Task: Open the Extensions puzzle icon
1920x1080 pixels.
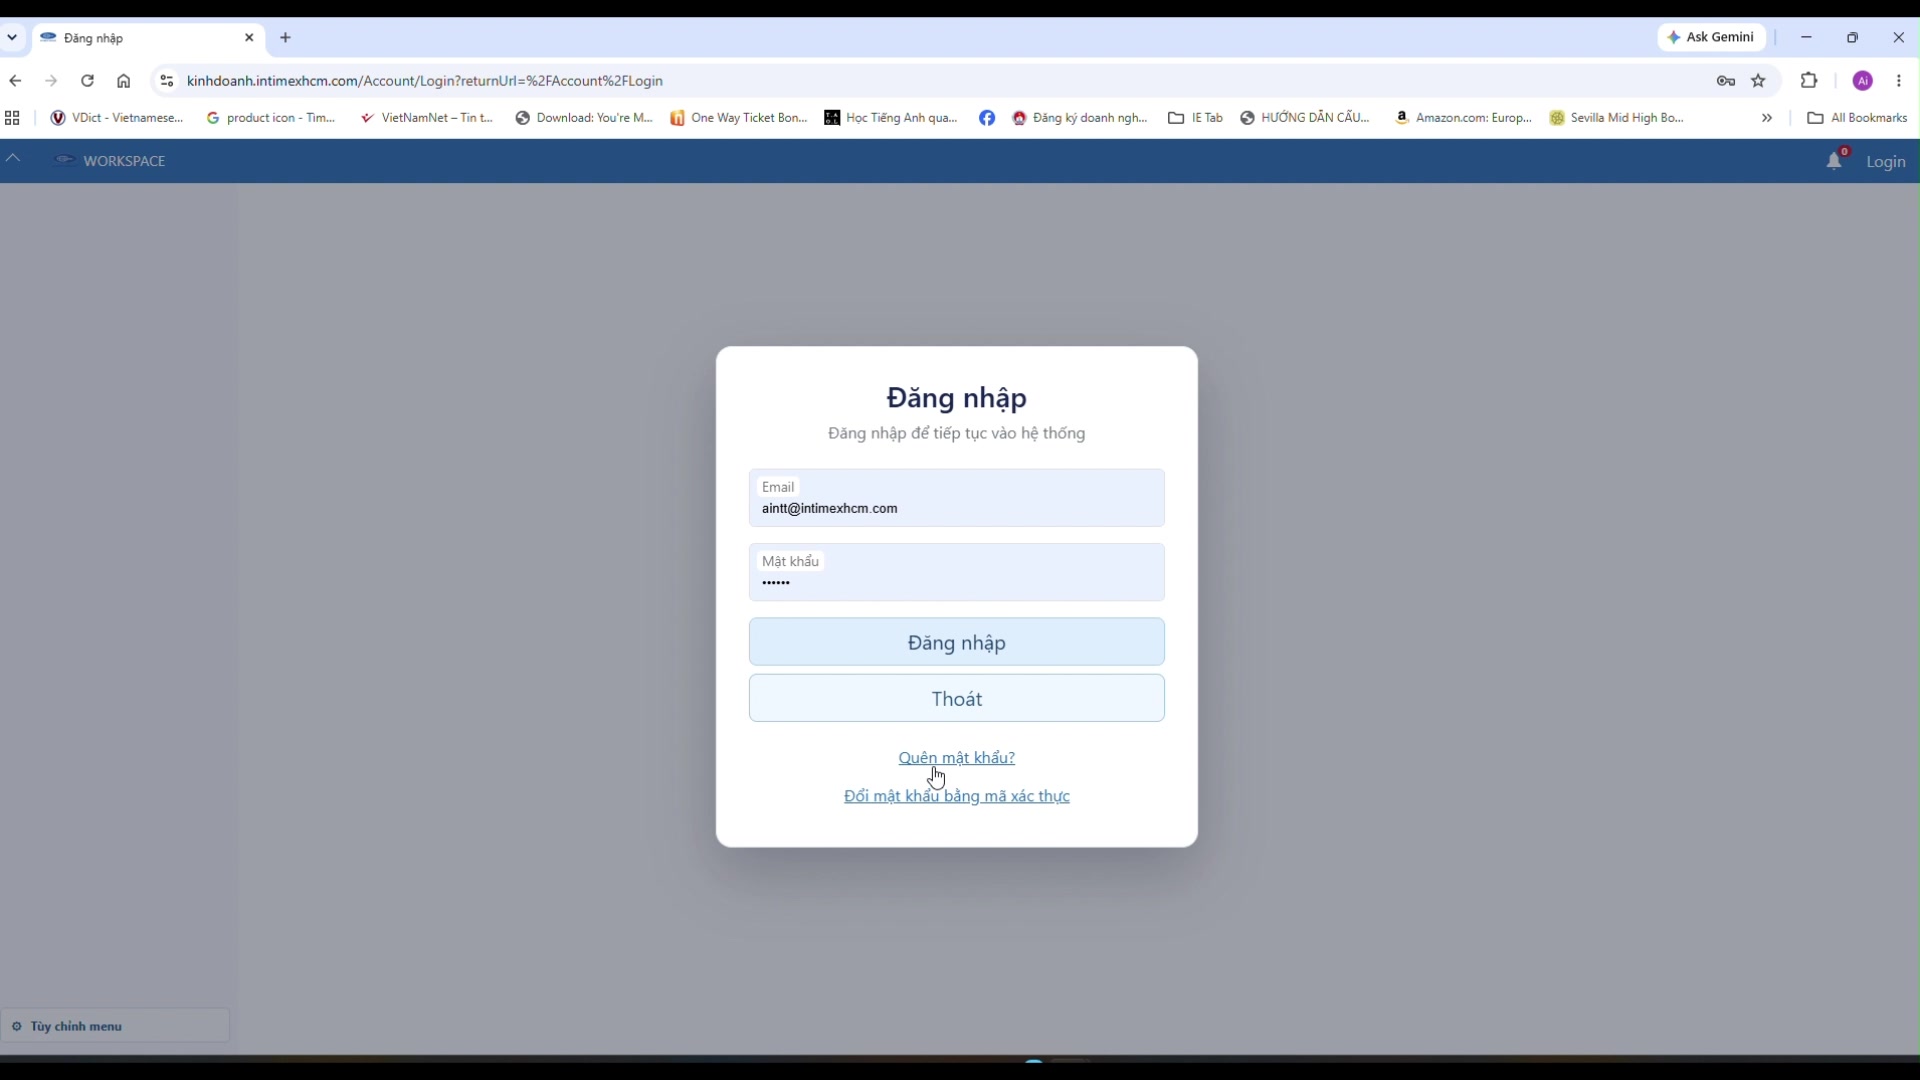Action: 1809,81
